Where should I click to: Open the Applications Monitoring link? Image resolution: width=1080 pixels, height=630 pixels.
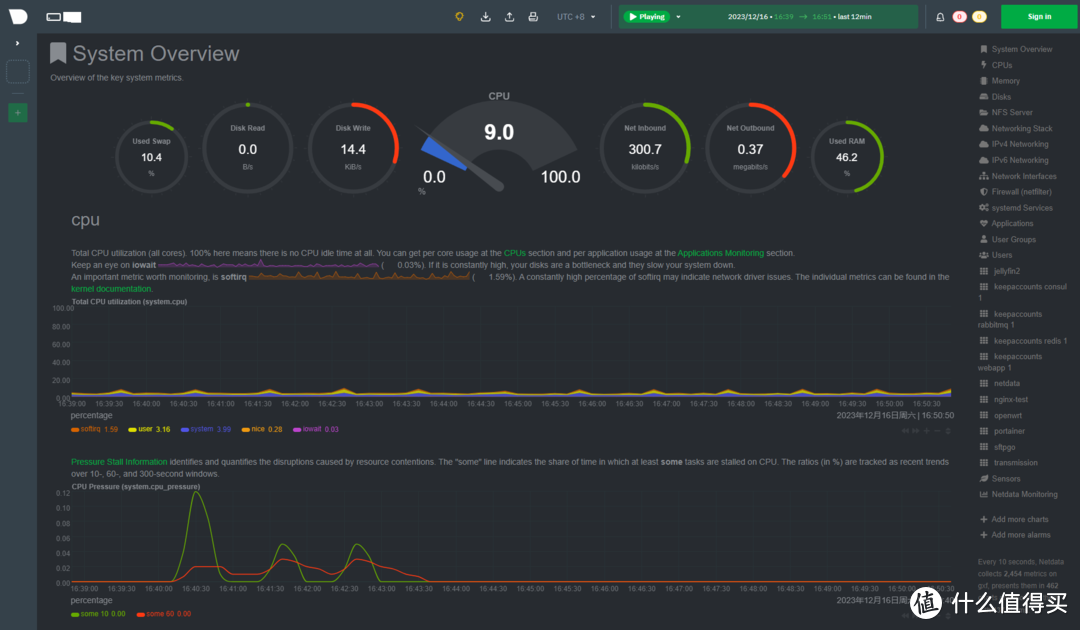click(720, 253)
